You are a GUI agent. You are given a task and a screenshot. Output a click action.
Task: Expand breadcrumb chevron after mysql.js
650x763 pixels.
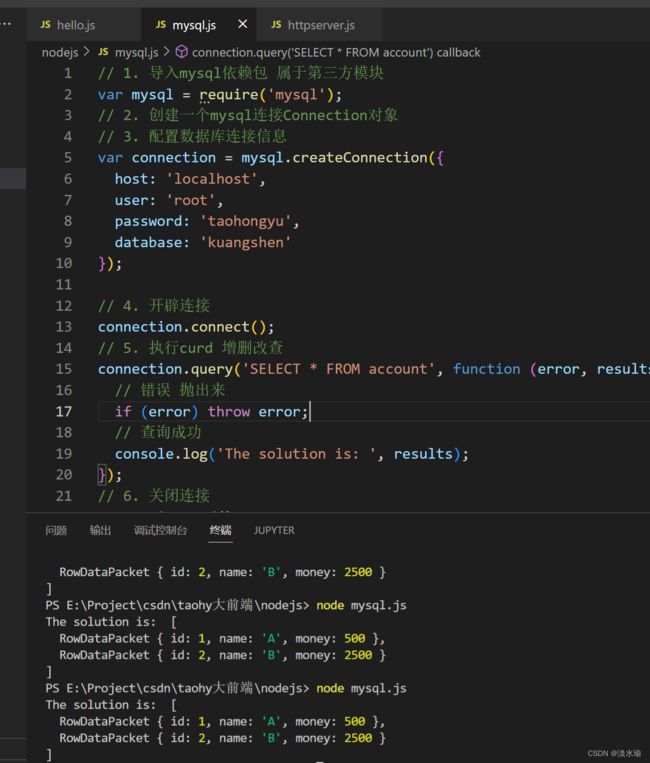pyautogui.click(x=166, y=51)
